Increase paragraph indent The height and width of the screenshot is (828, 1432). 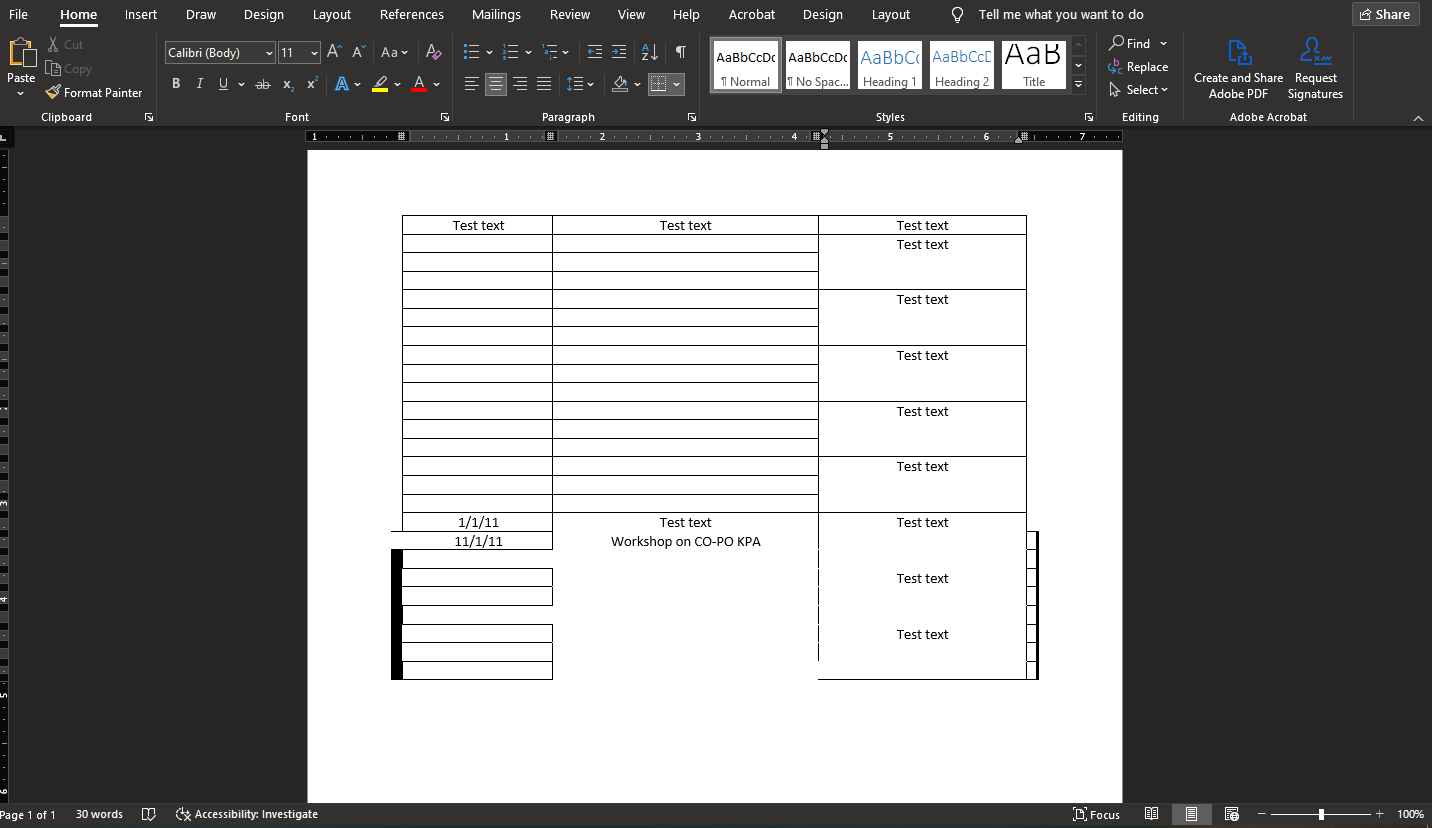tap(619, 53)
